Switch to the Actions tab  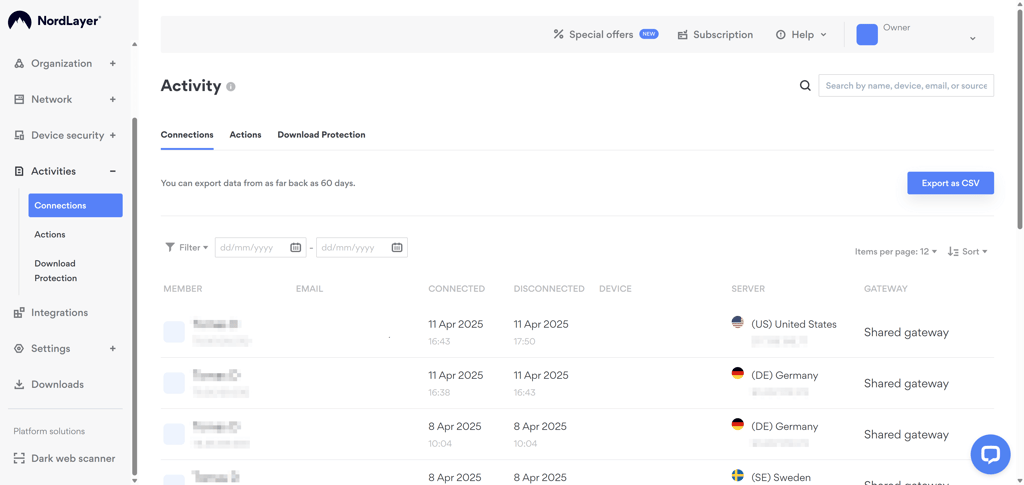click(246, 134)
